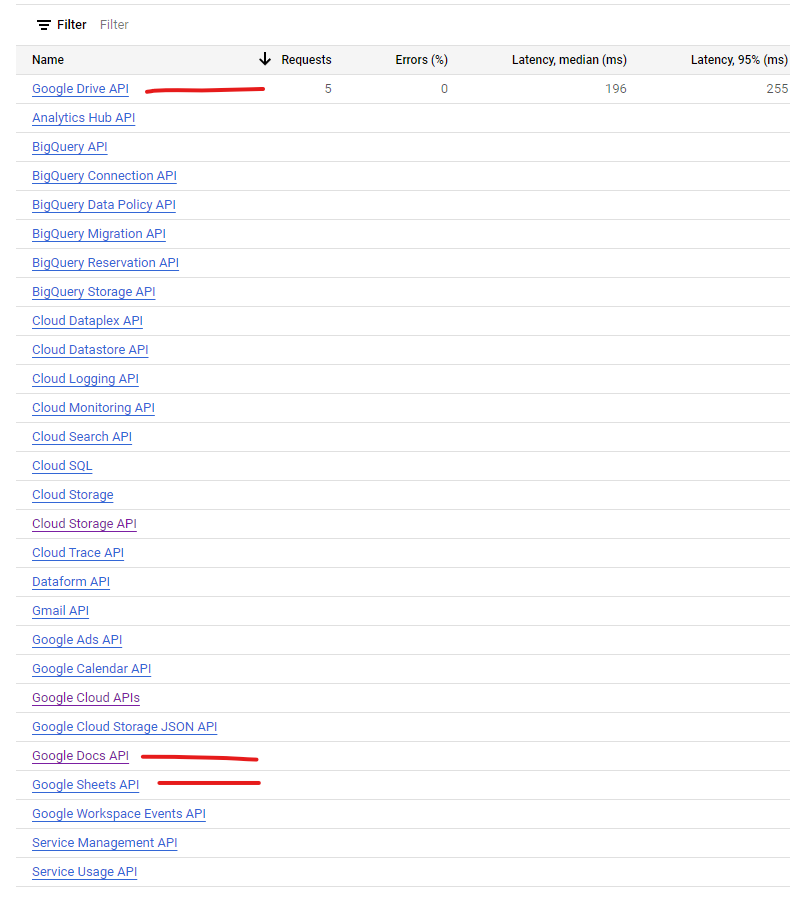Select 95% latency value 255
790x916 pixels.
[777, 89]
